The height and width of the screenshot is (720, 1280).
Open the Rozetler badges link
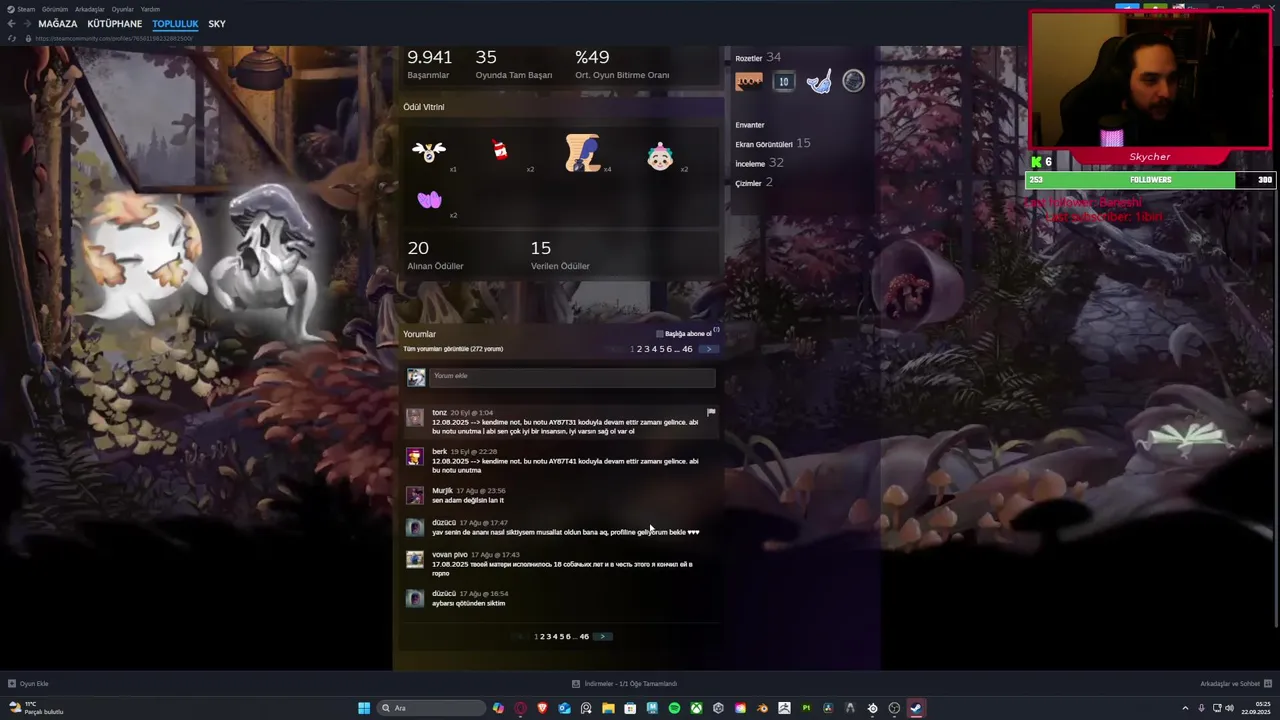(758, 58)
